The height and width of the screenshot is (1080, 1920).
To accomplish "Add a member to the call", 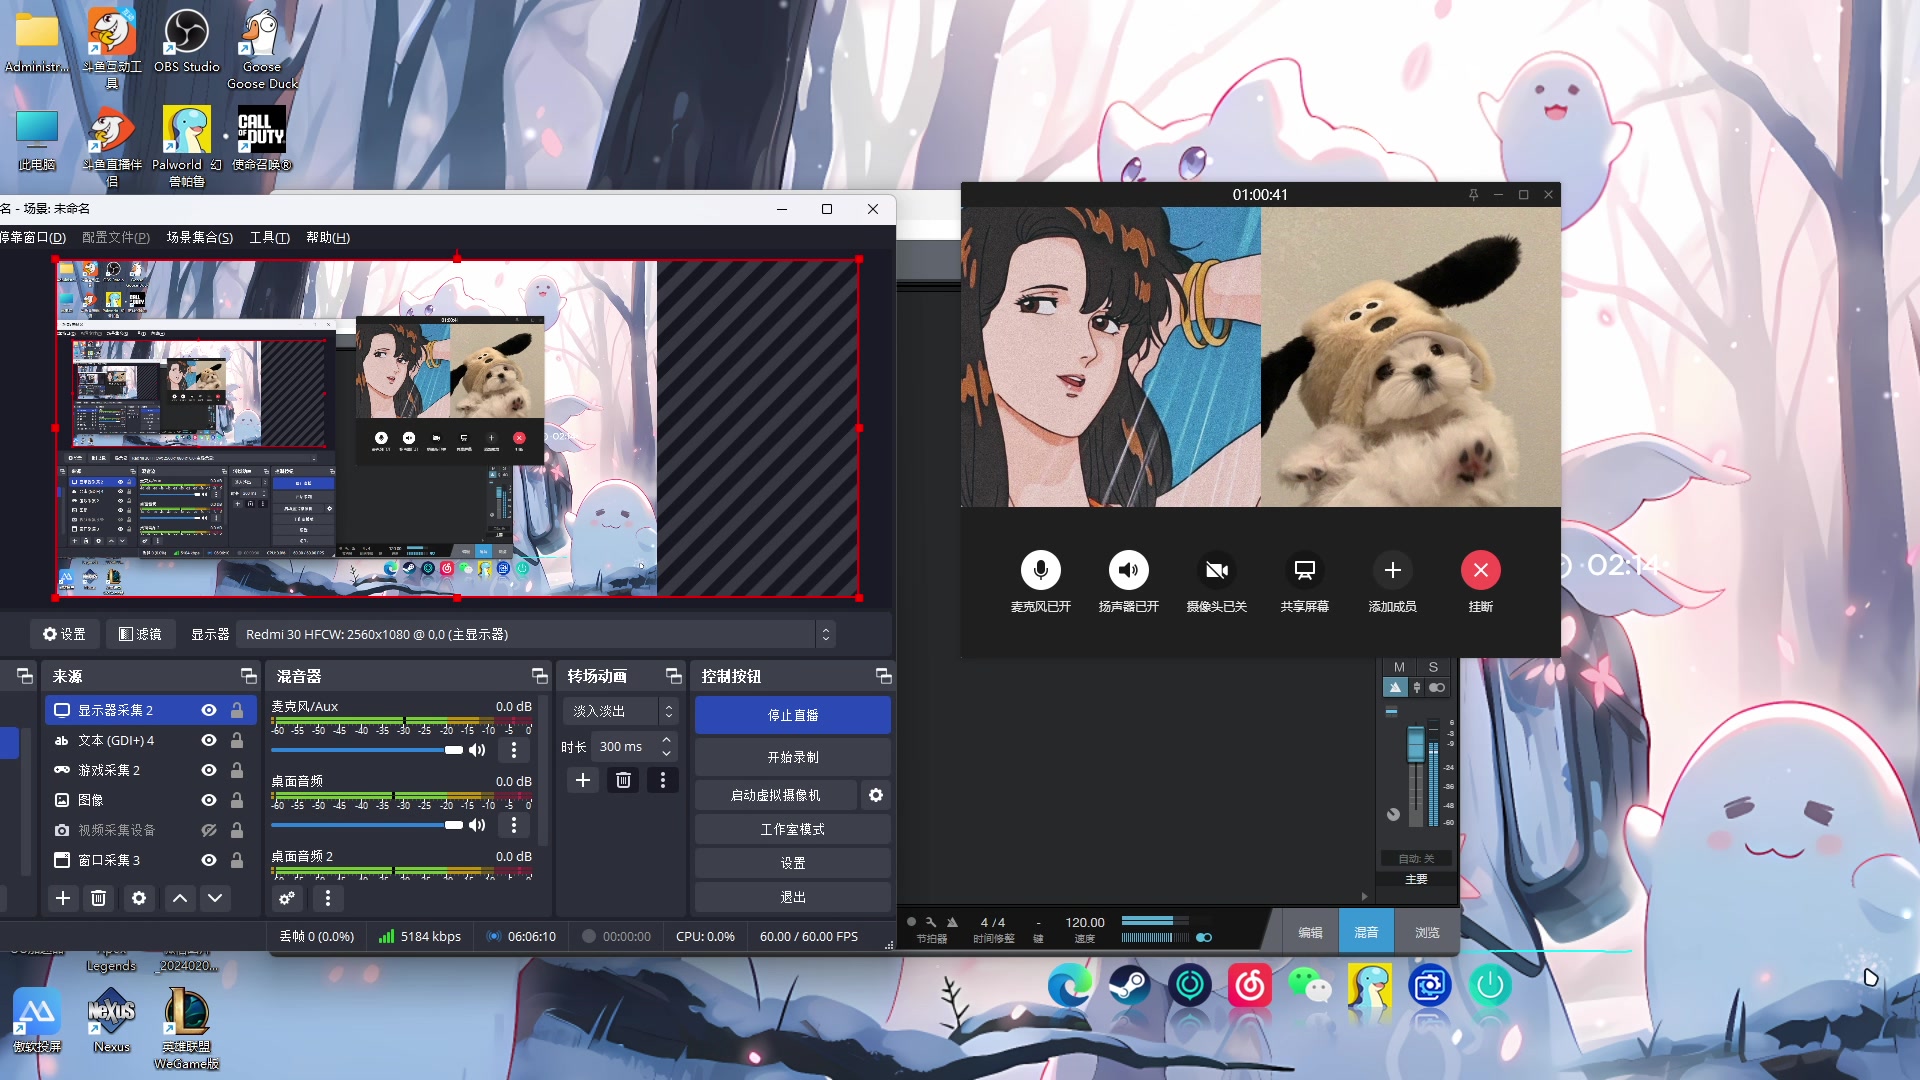I will pyautogui.click(x=1392, y=570).
